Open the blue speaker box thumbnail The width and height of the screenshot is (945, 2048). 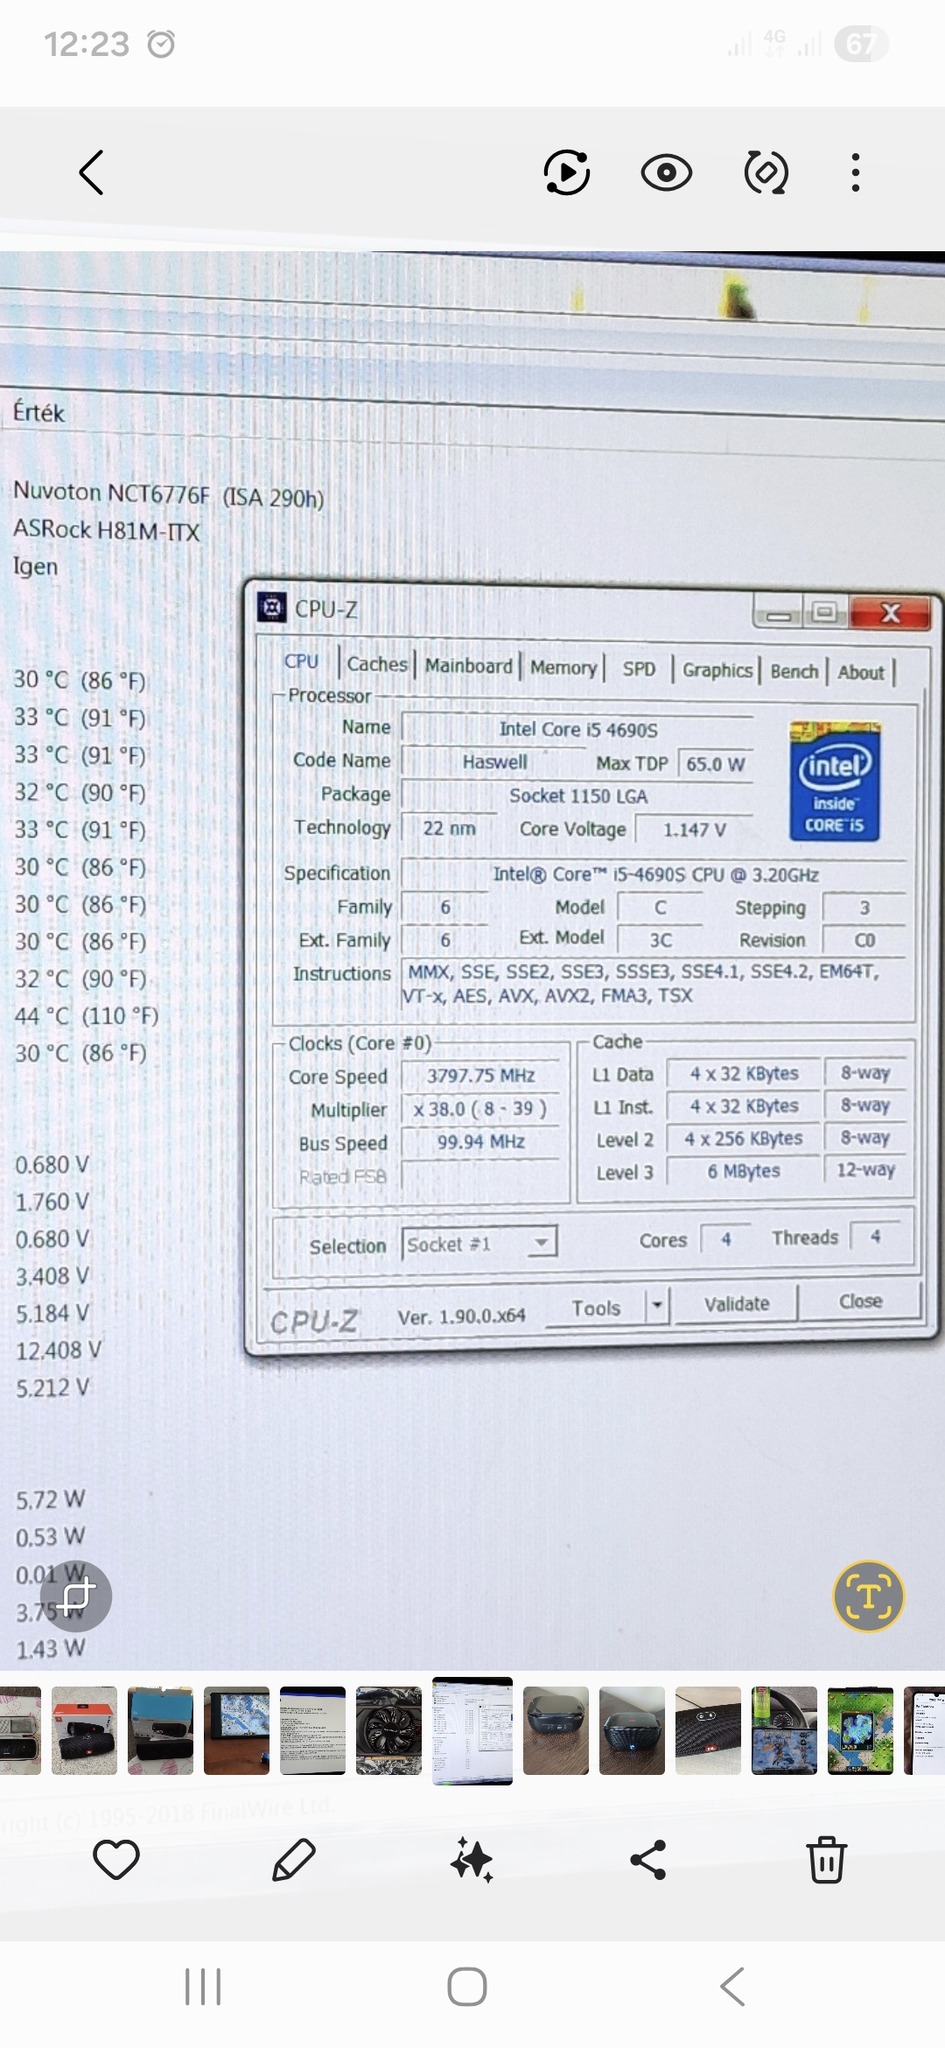tap(160, 1731)
